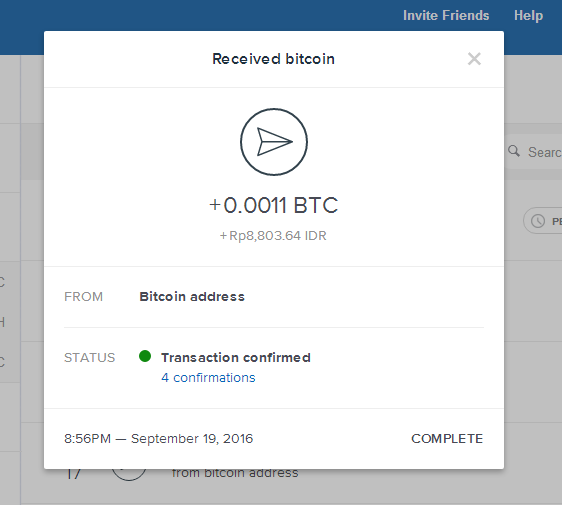
Task: Click the FROM field label
Action: pyautogui.click(x=84, y=296)
